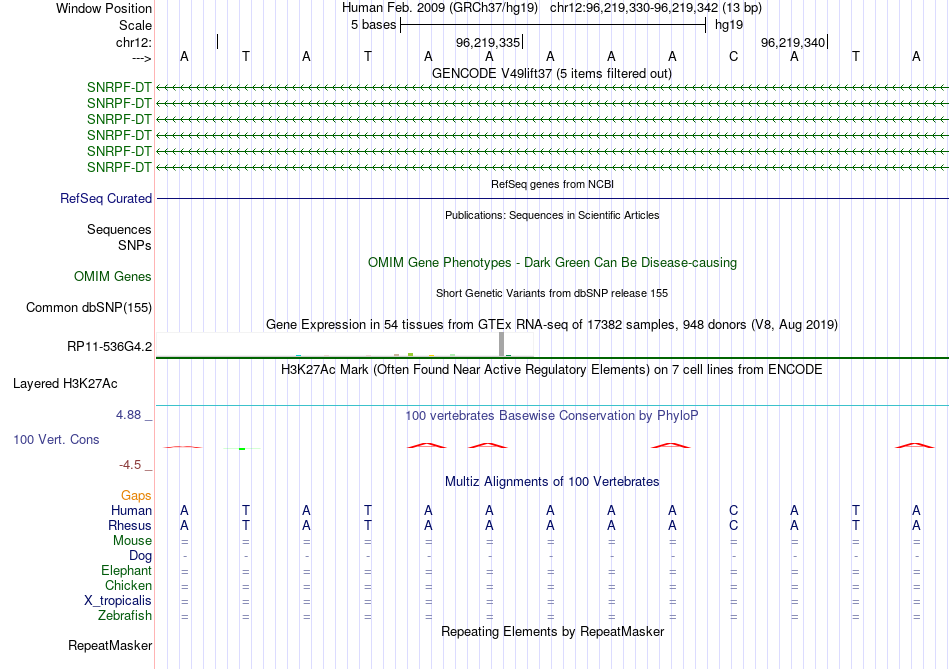Click the Rhesus alignment row label
The height and width of the screenshot is (669, 950).
coord(130,526)
